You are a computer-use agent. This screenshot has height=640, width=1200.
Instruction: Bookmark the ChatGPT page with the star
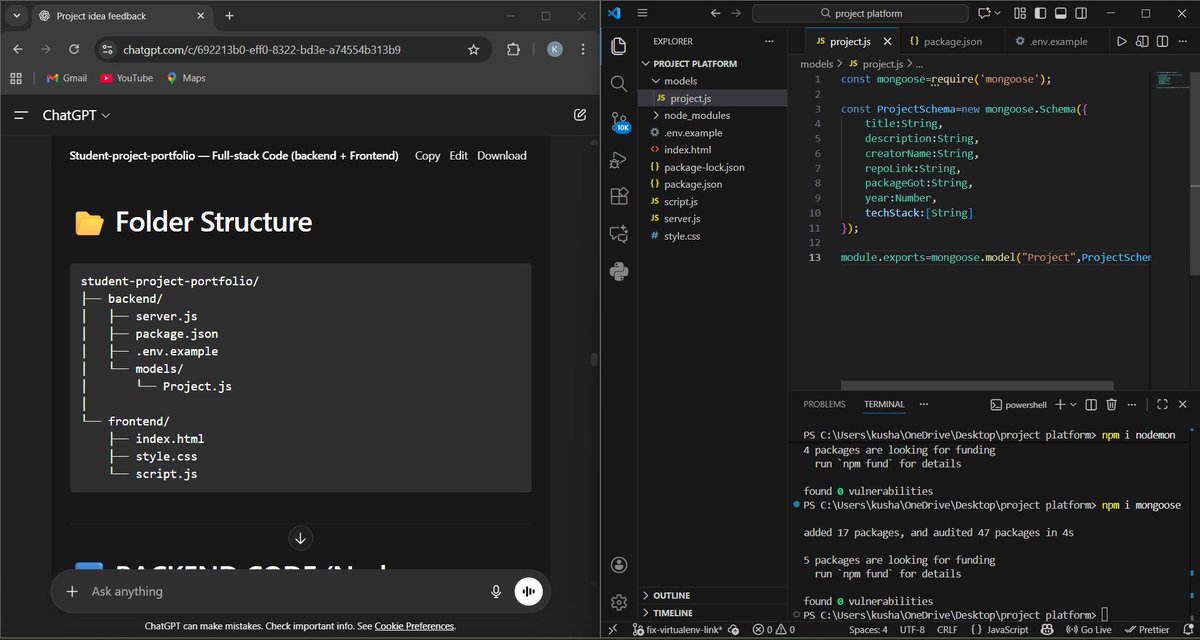pos(473,48)
